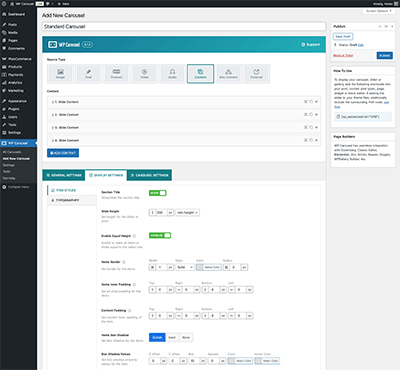400x370 pixels.
Task: Click the Publish button
Action: 385,55
